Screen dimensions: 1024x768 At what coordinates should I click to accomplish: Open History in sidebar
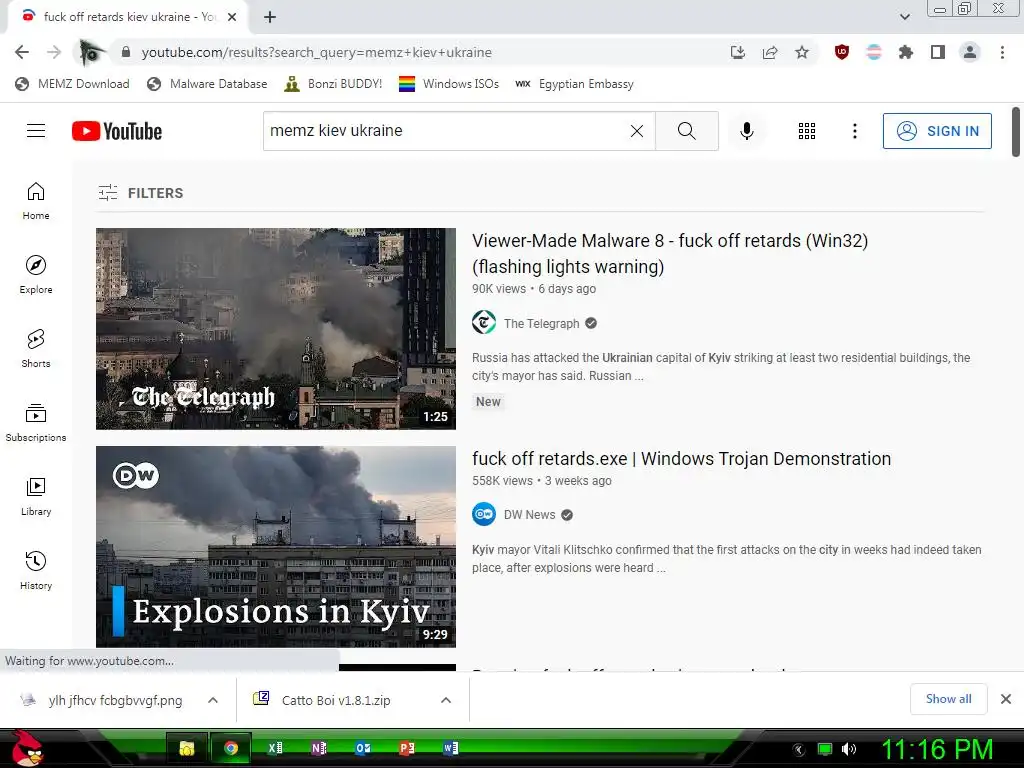(36, 570)
